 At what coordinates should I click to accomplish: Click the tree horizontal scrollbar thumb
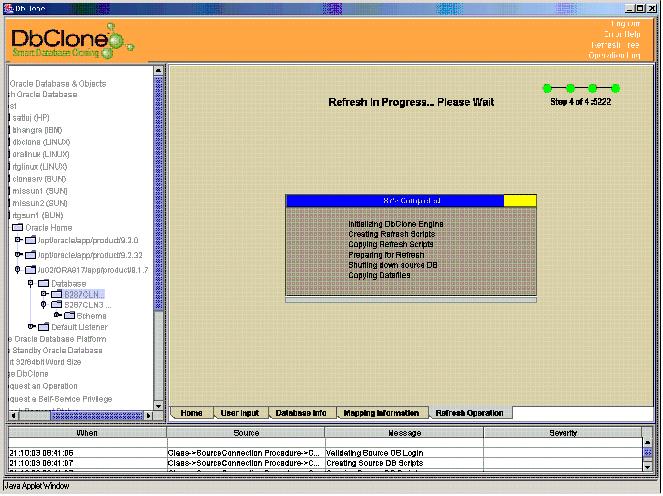tap(97, 416)
